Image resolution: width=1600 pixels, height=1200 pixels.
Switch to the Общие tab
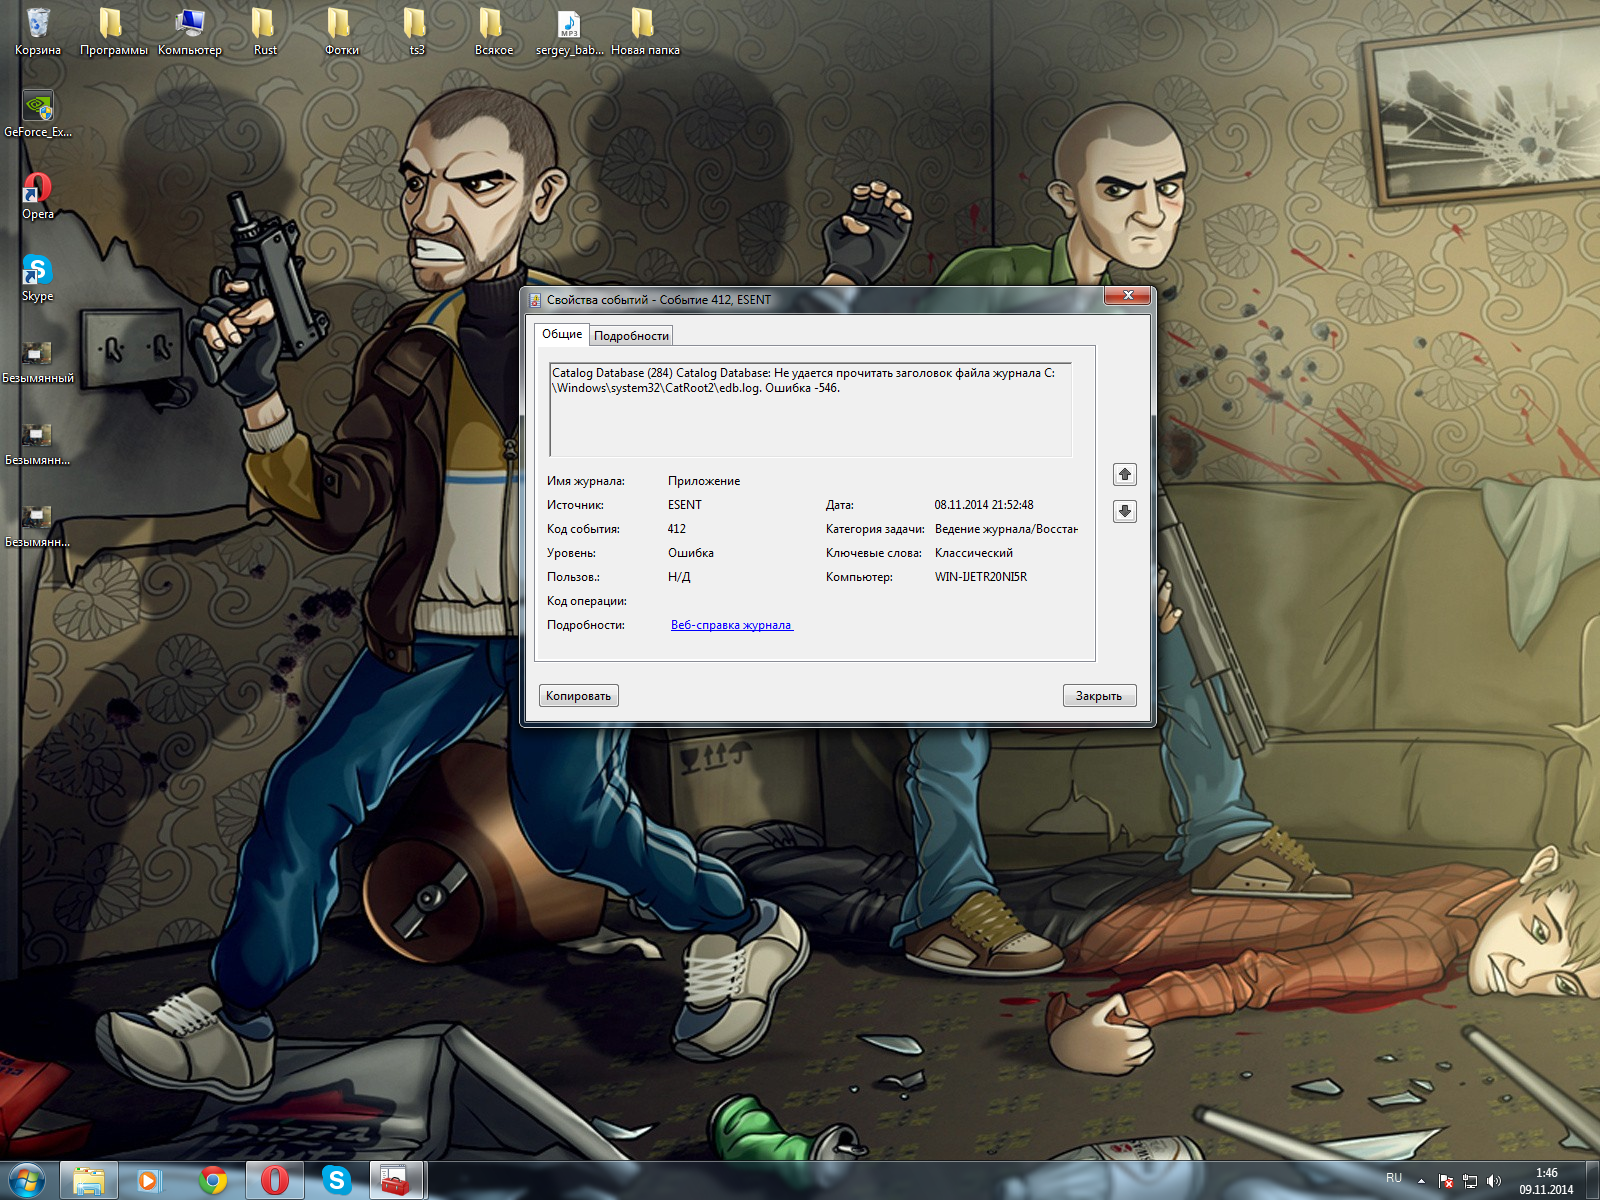click(562, 334)
